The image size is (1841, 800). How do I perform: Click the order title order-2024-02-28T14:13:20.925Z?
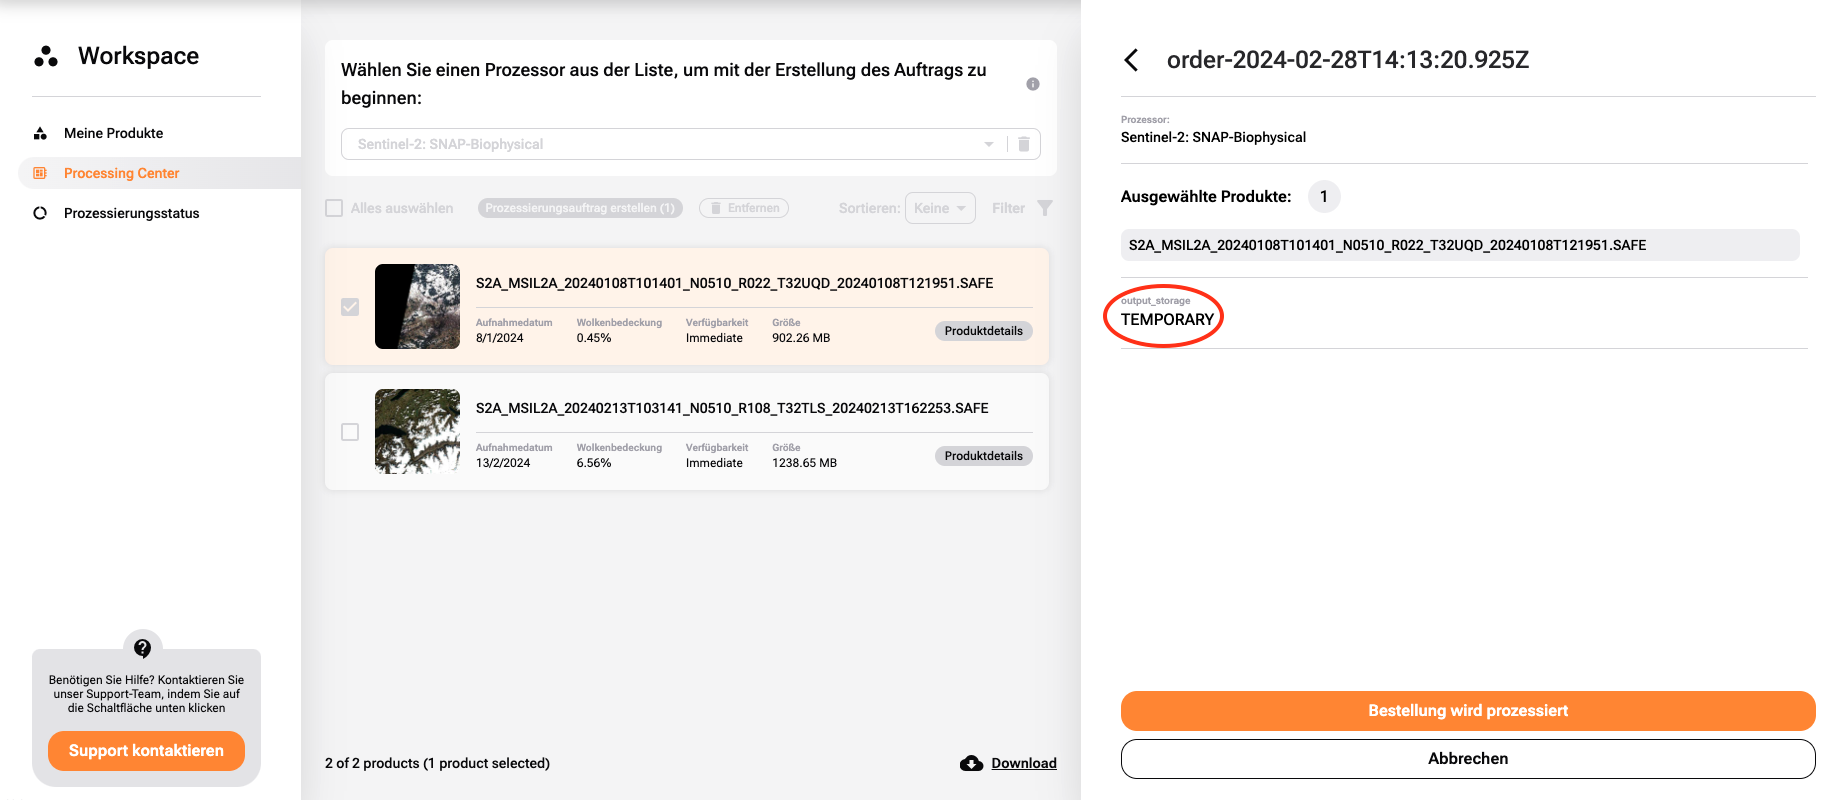pyautogui.click(x=1348, y=60)
